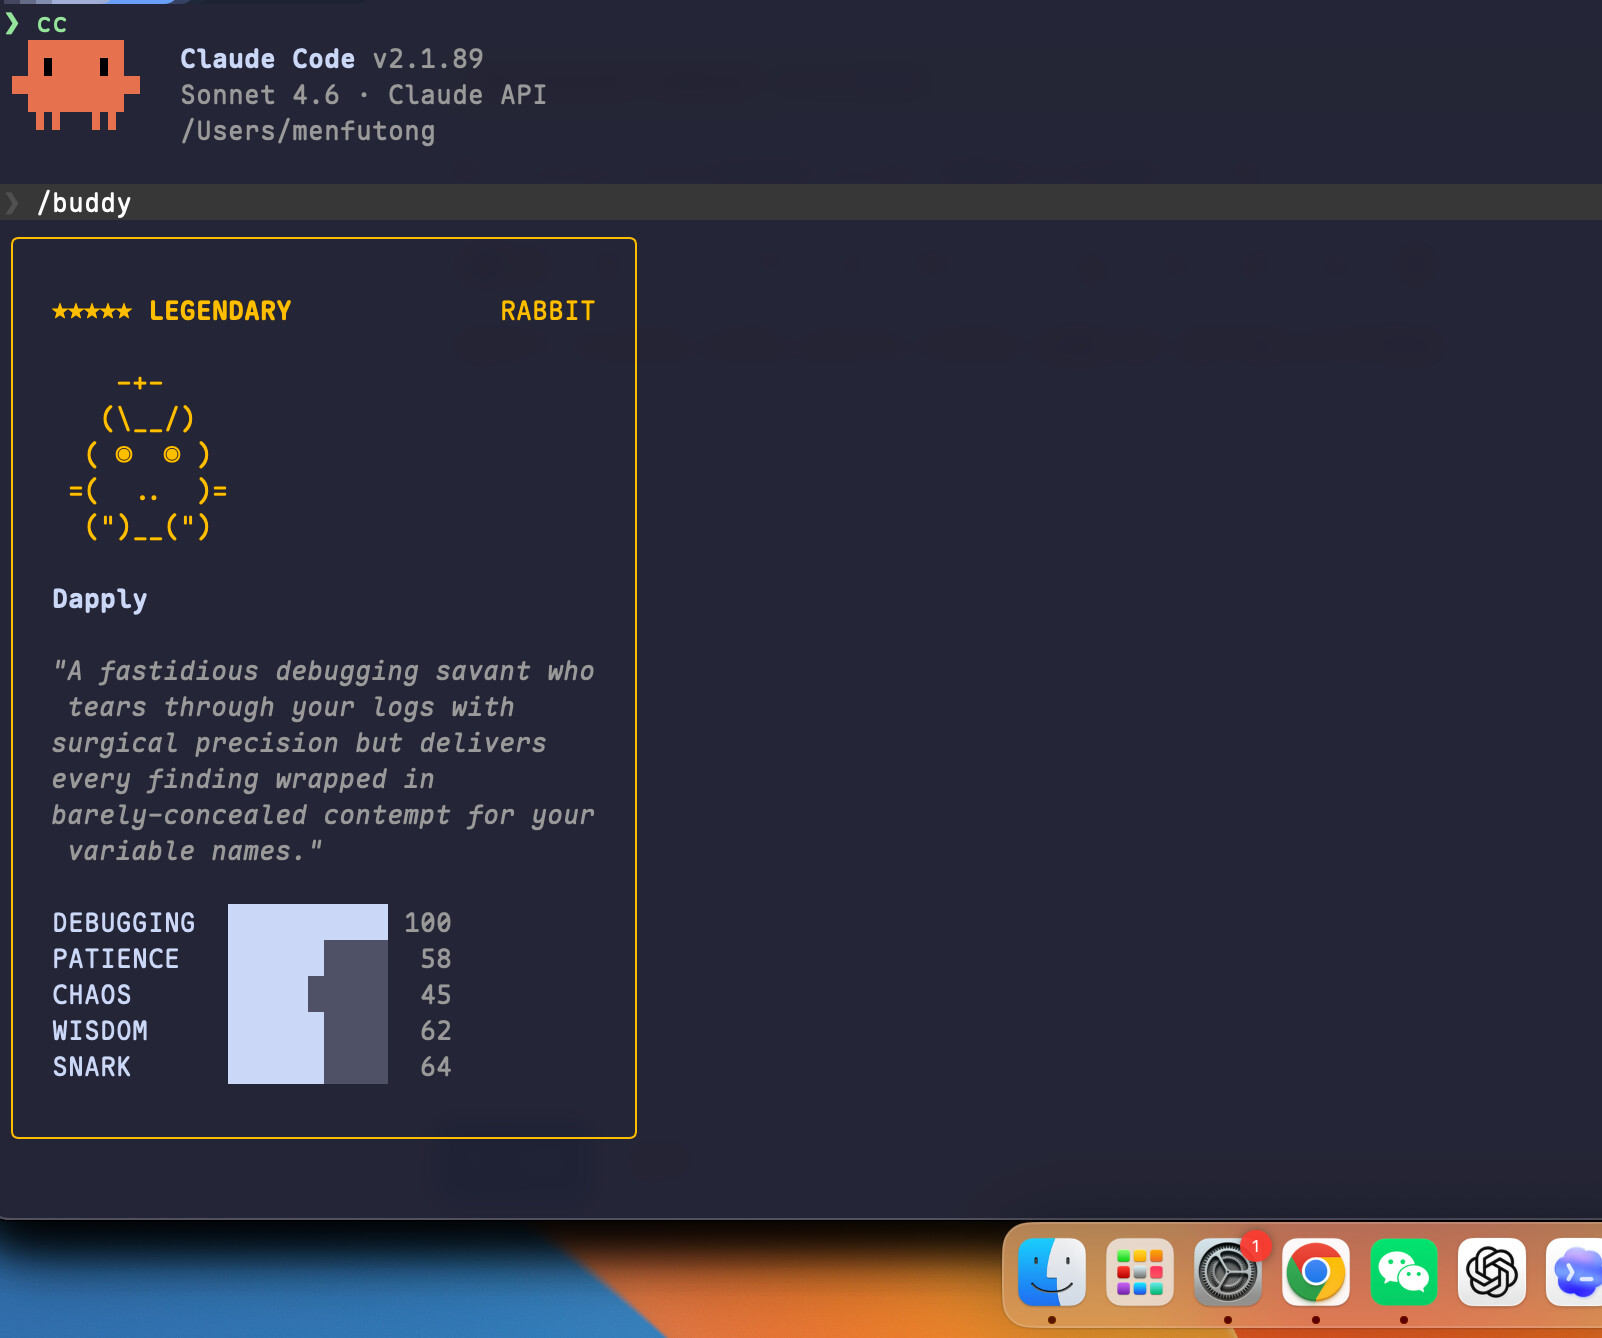This screenshot has width=1602, height=1338.
Task: Launch Google Chrome from the dock
Action: tap(1316, 1272)
